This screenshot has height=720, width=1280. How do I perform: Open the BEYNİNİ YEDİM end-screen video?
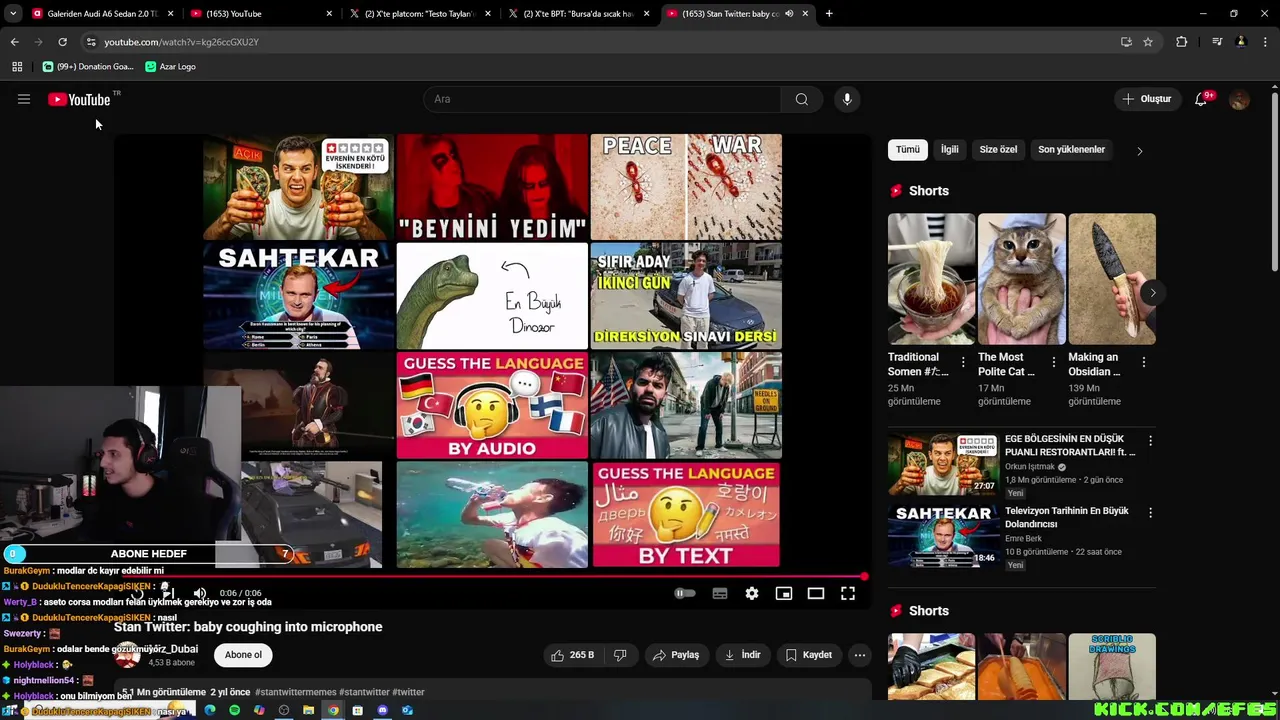tap(492, 187)
